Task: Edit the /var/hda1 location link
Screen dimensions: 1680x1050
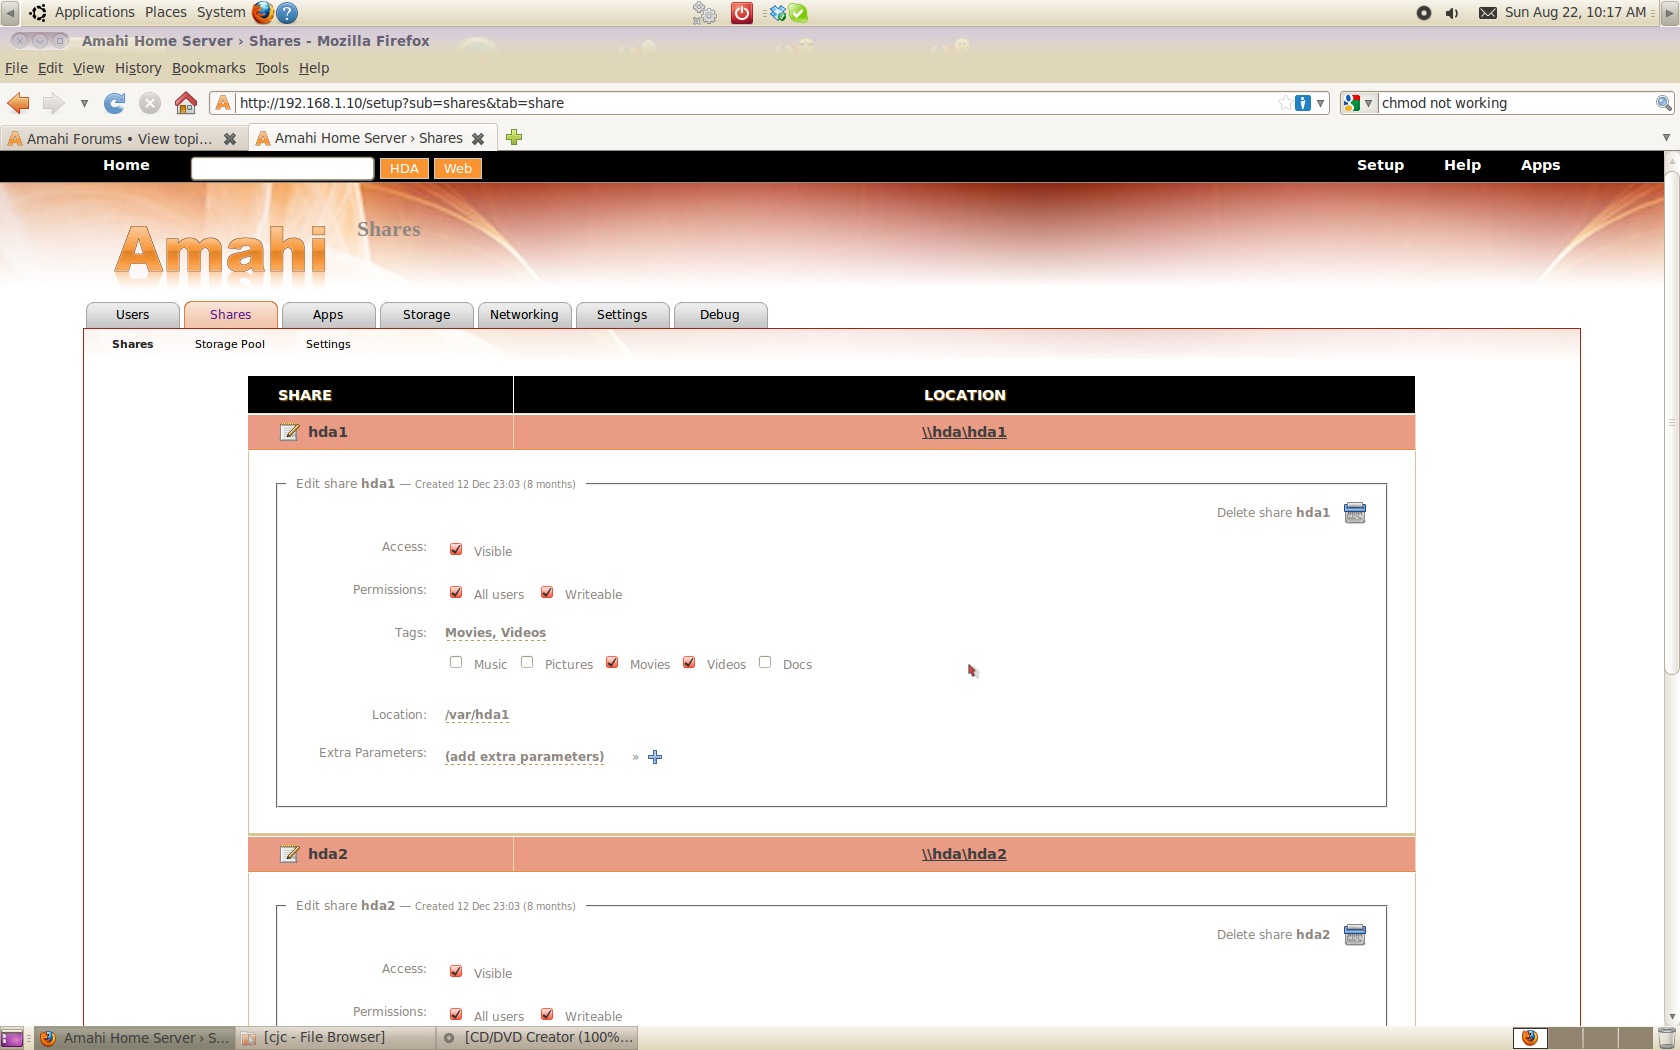Action: pyautogui.click(x=477, y=715)
